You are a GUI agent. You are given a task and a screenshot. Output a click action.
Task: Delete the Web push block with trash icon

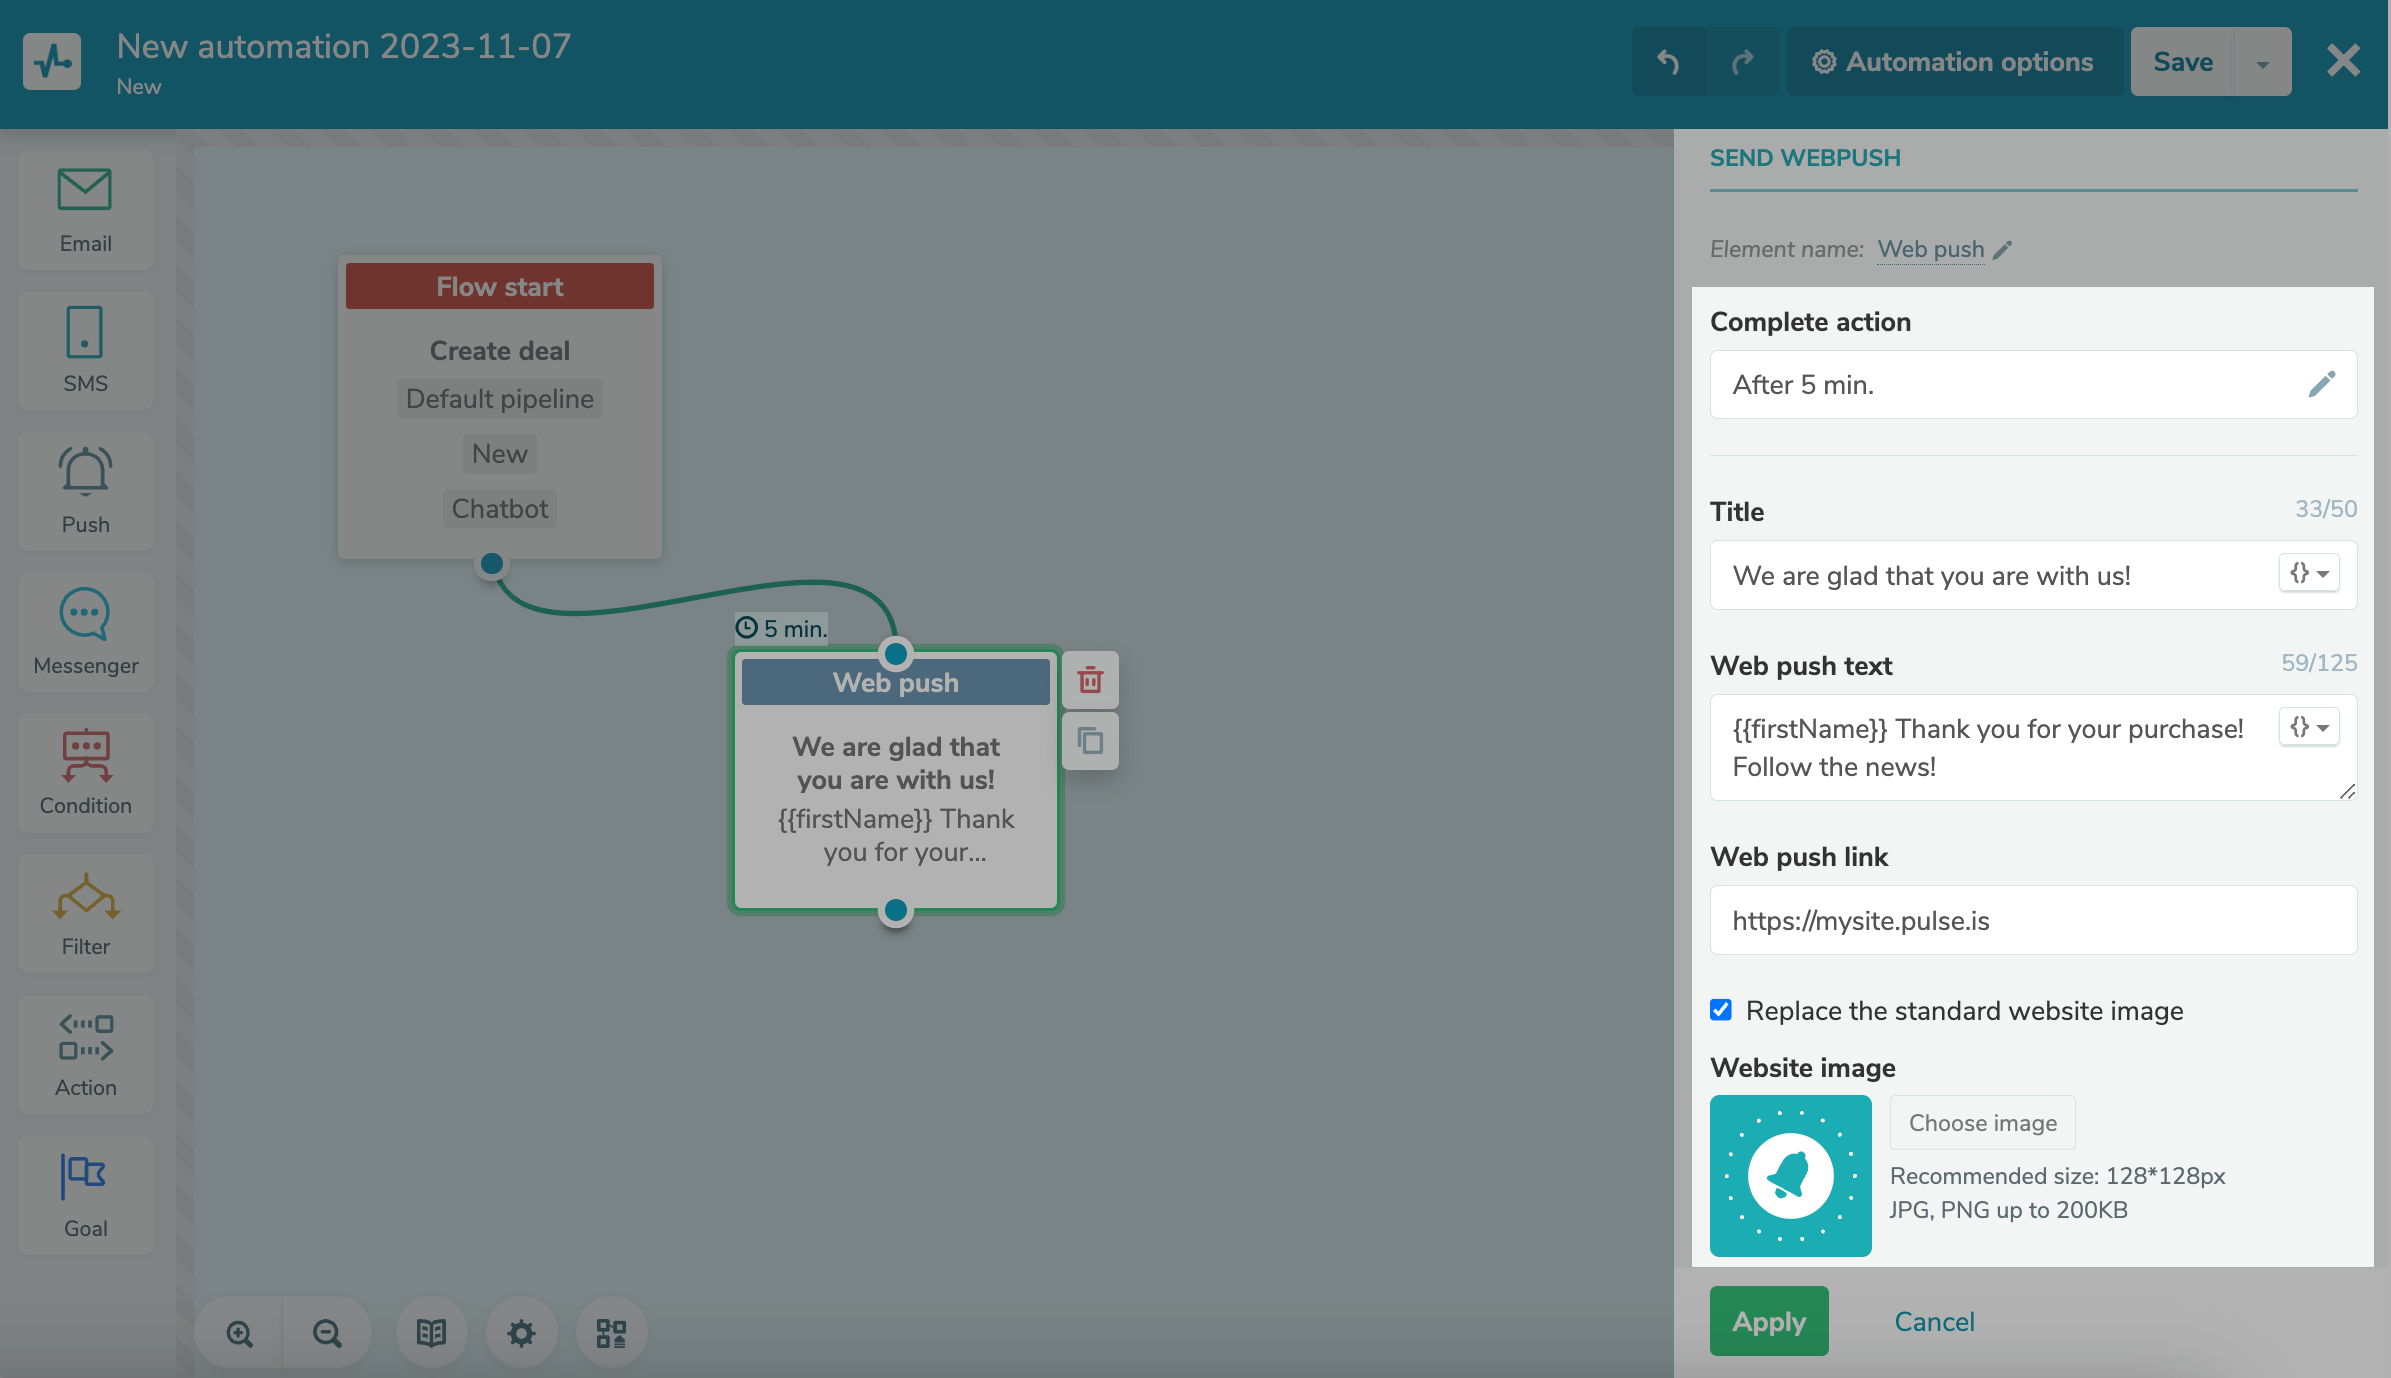click(x=1090, y=680)
